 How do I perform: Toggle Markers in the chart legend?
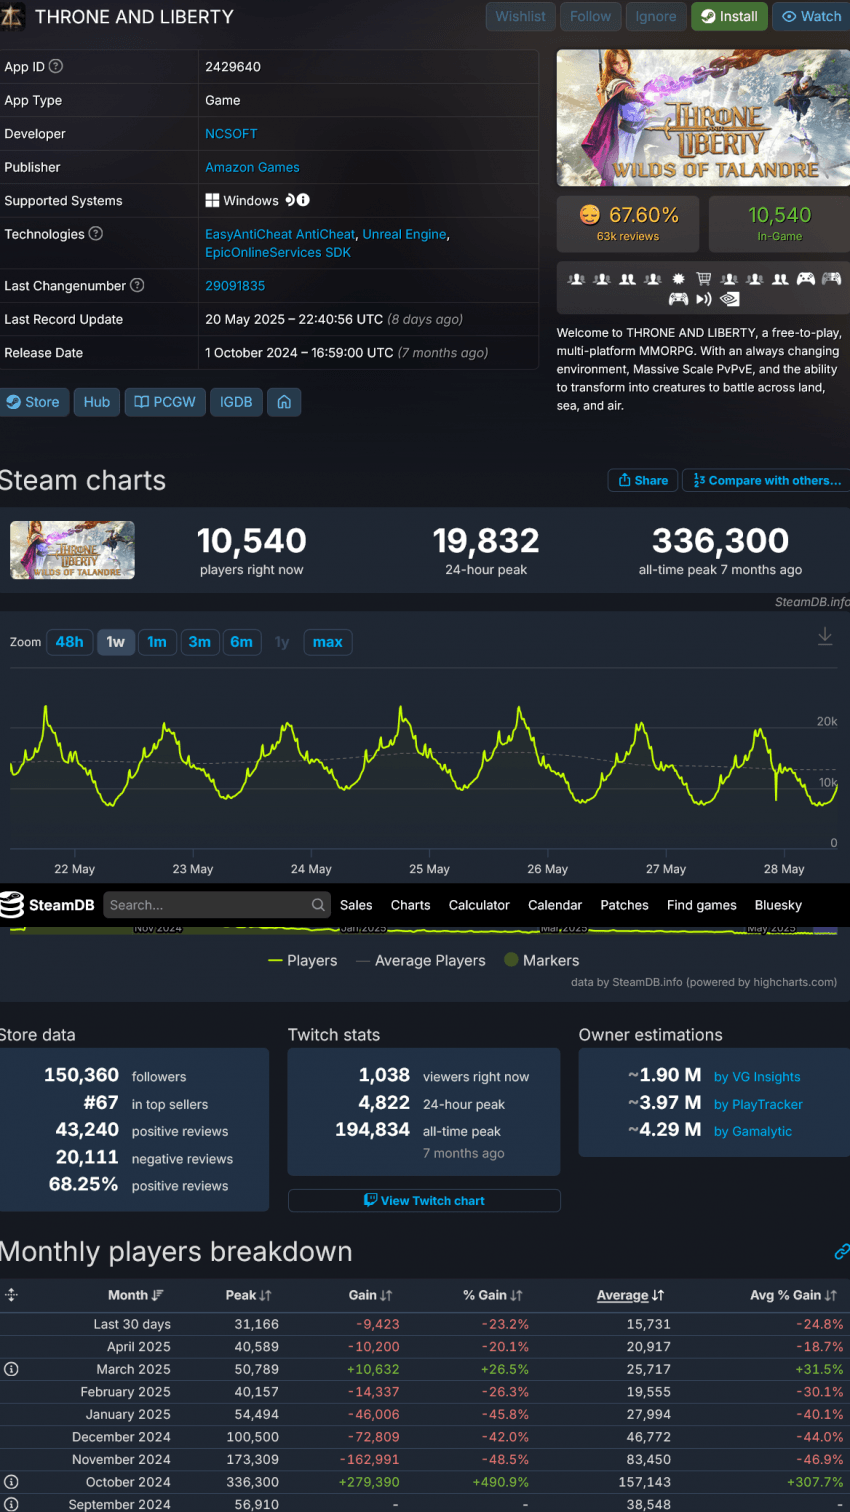542,960
